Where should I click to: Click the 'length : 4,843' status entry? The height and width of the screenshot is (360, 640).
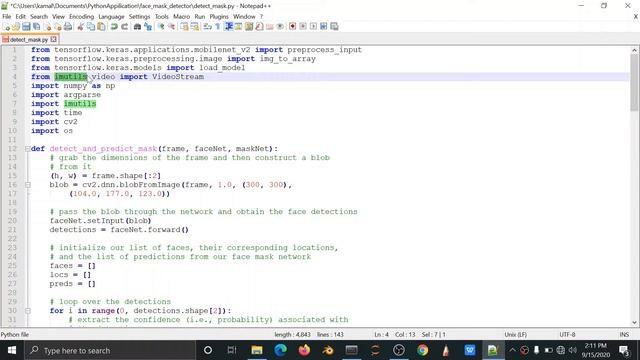(x=292, y=335)
